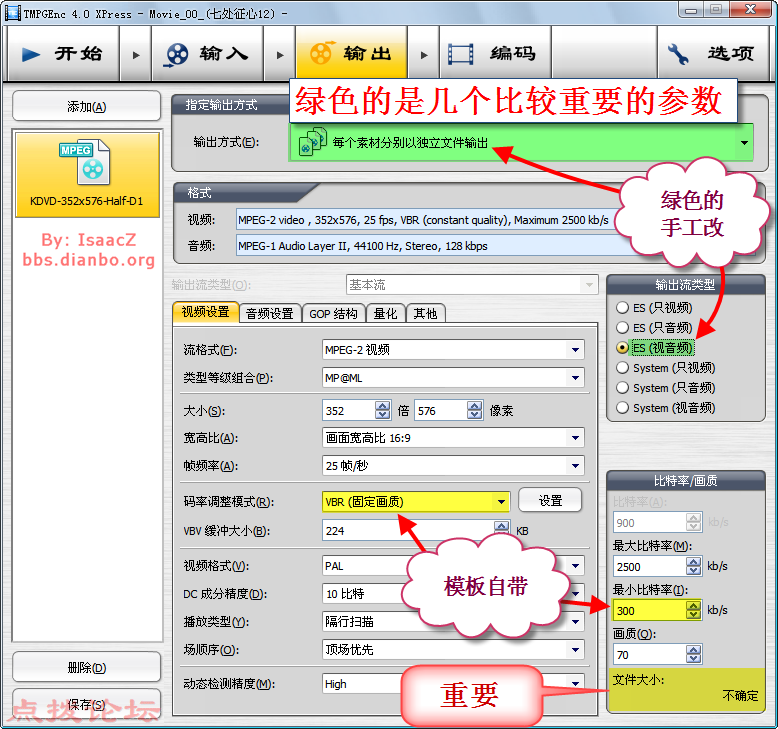Click the 开始 (Start) stage button
This screenshot has width=778, height=729.
[x=63, y=54]
